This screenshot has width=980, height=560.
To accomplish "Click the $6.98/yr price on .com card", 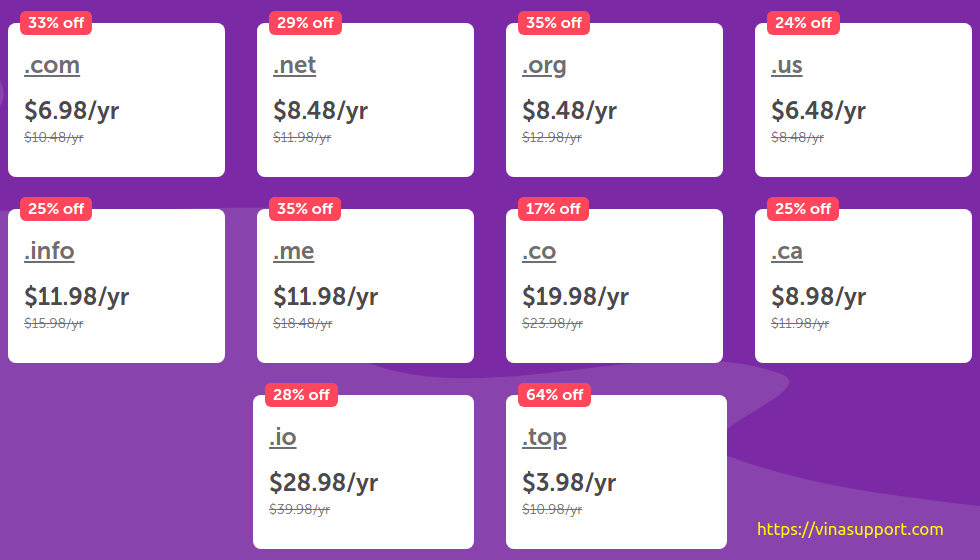I will coord(71,111).
